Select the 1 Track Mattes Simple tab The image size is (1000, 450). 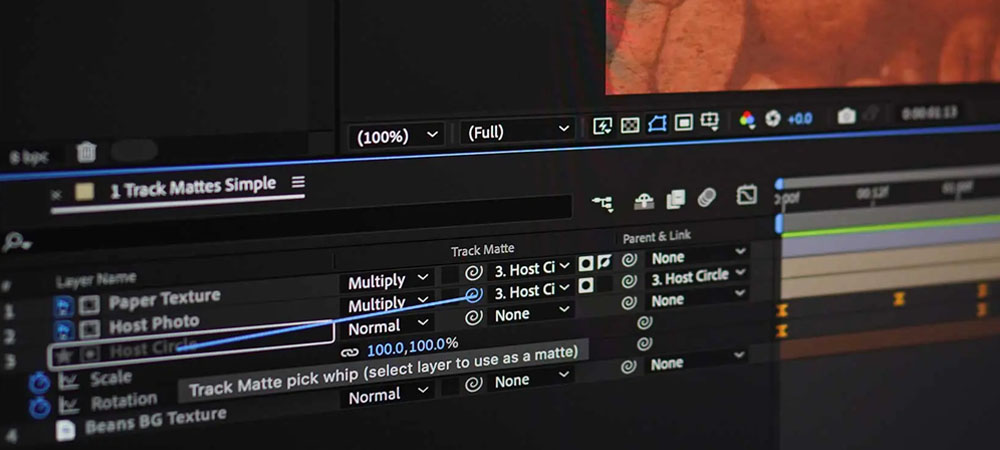coord(193,189)
